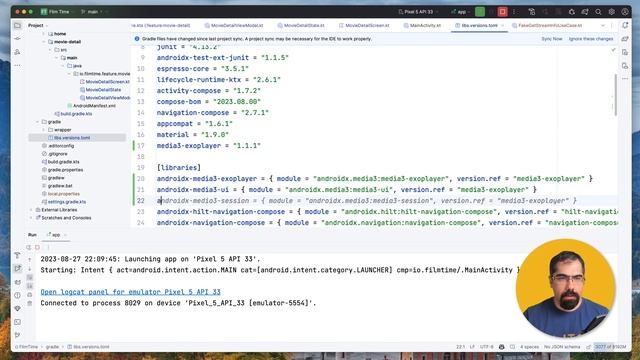Click Ignore these changes link

pyautogui.click(x=591, y=39)
